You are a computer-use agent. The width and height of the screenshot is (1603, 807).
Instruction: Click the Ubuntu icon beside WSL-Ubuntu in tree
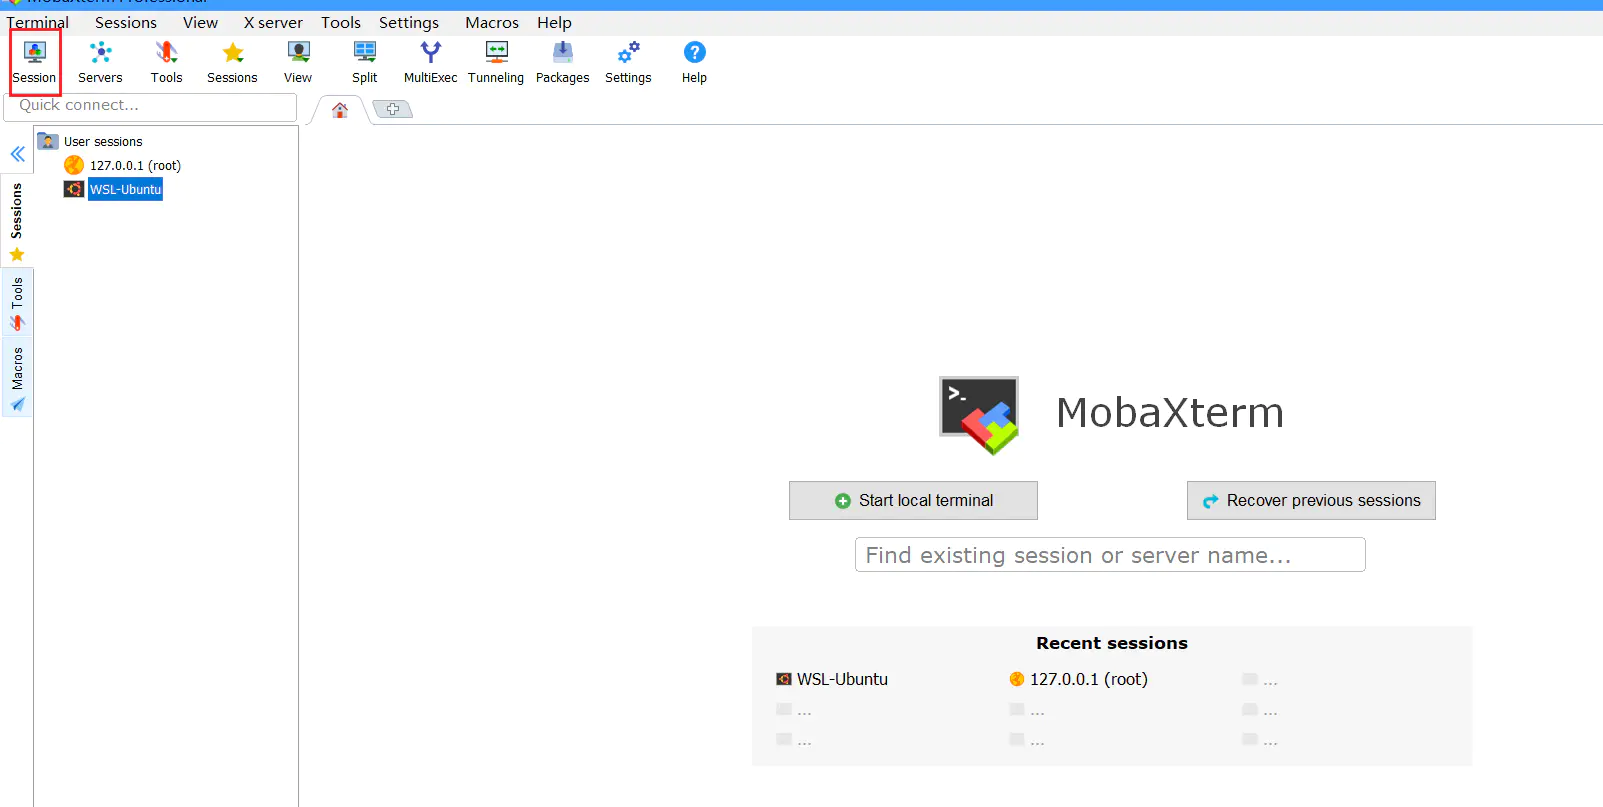click(x=74, y=189)
